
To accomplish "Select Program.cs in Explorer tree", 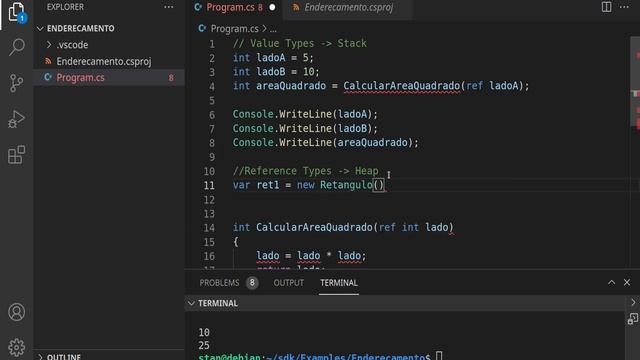I will (x=80, y=78).
